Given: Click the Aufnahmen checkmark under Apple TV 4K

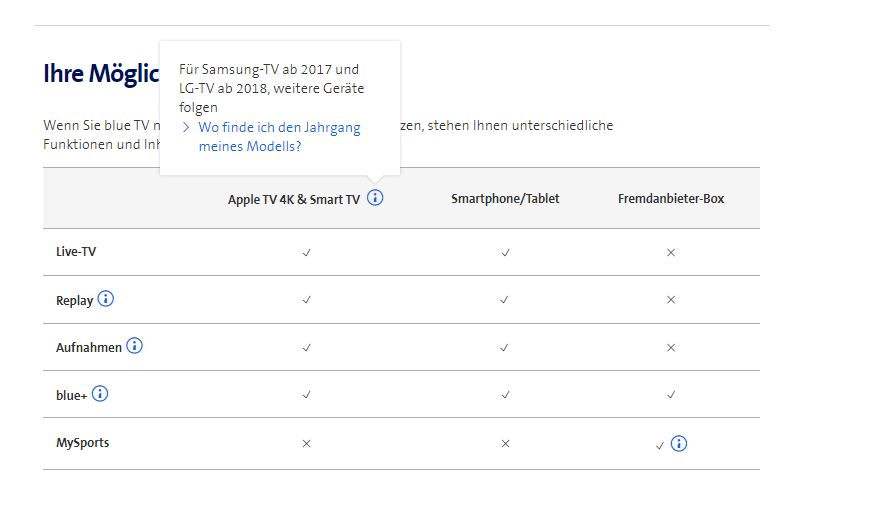Looking at the screenshot, I should click(306, 348).
